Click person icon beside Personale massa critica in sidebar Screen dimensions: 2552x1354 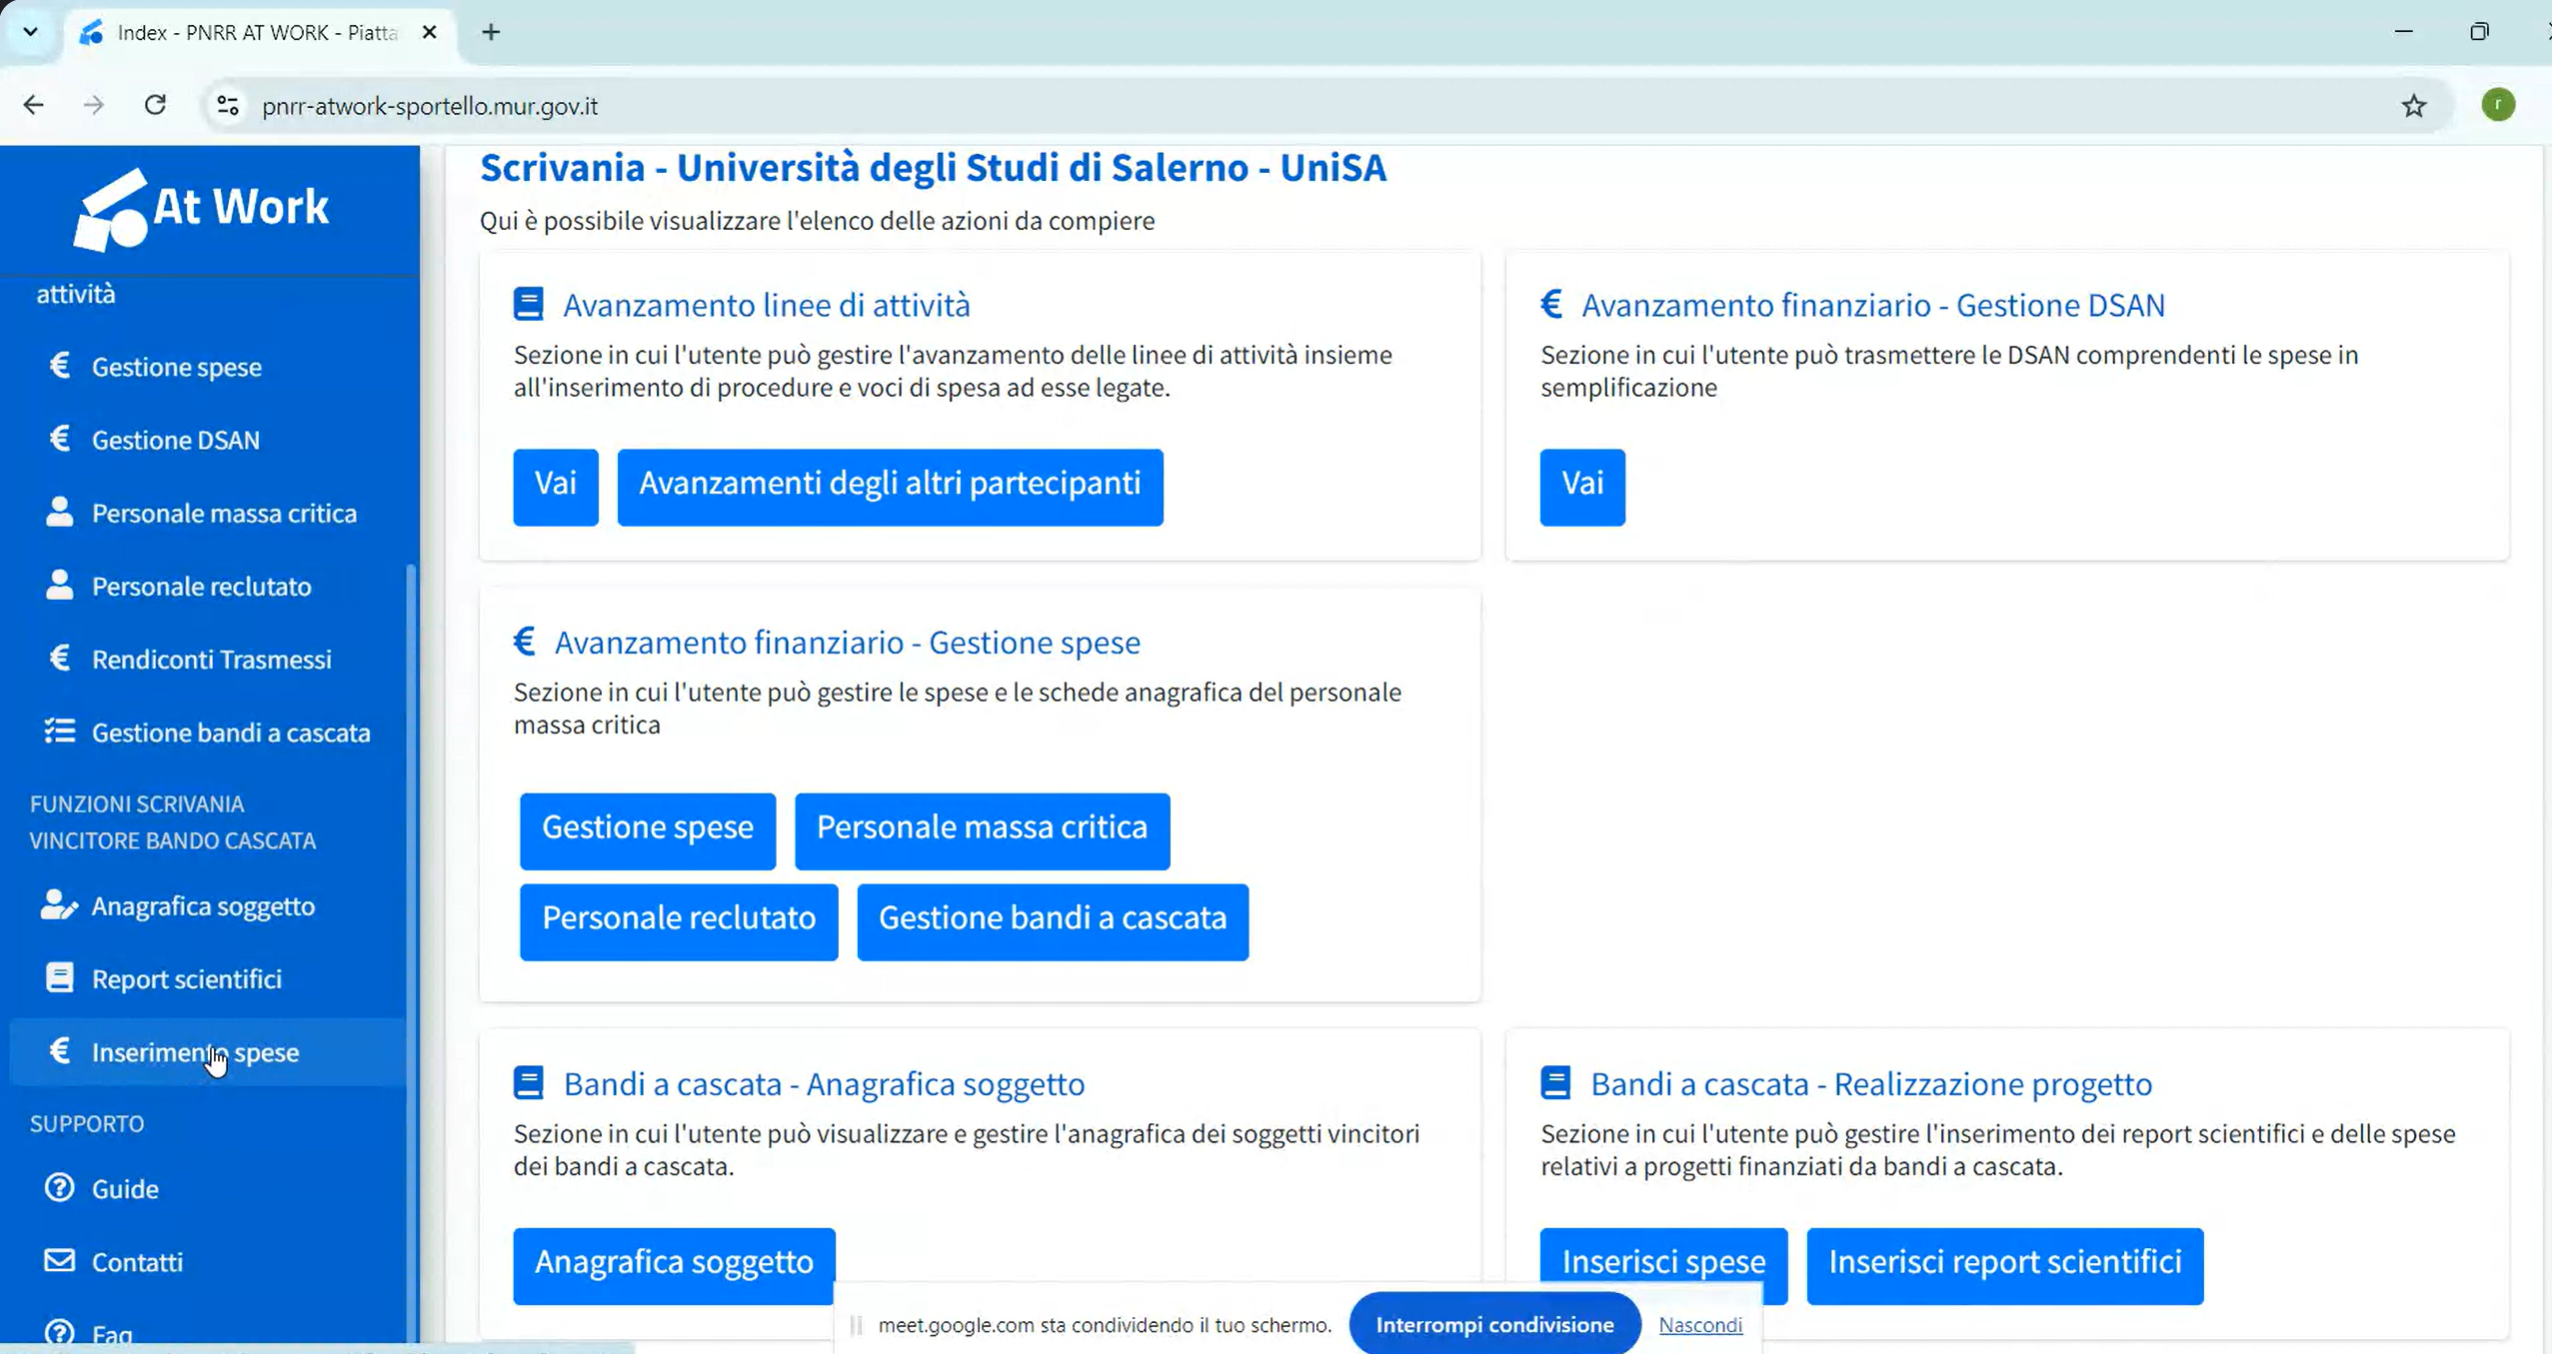click(60, 512)
